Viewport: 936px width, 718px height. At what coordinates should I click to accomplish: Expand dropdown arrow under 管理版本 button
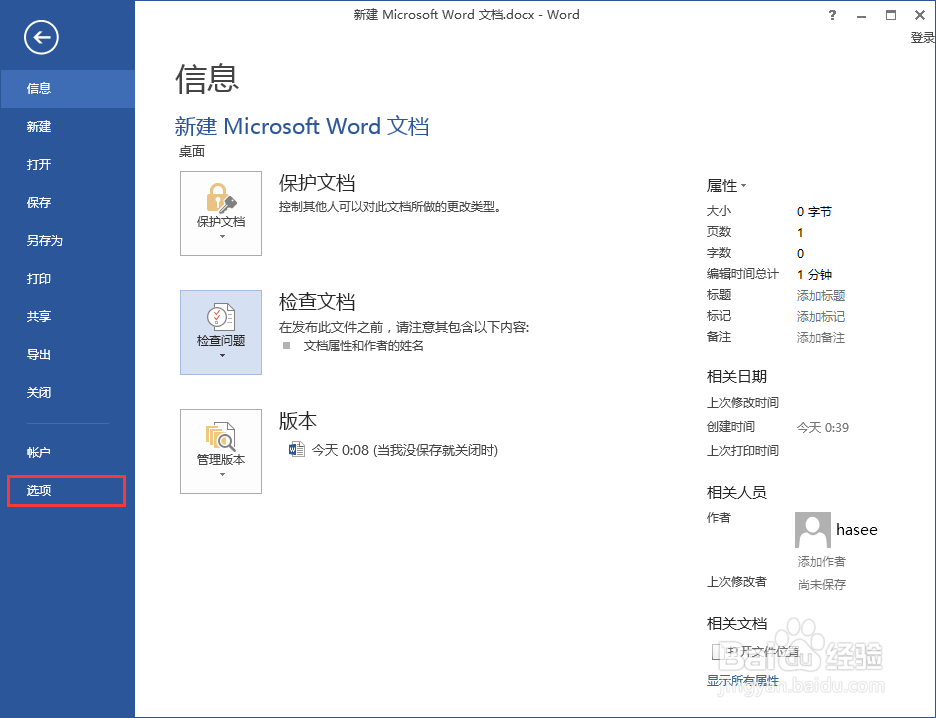coord(222,474)
